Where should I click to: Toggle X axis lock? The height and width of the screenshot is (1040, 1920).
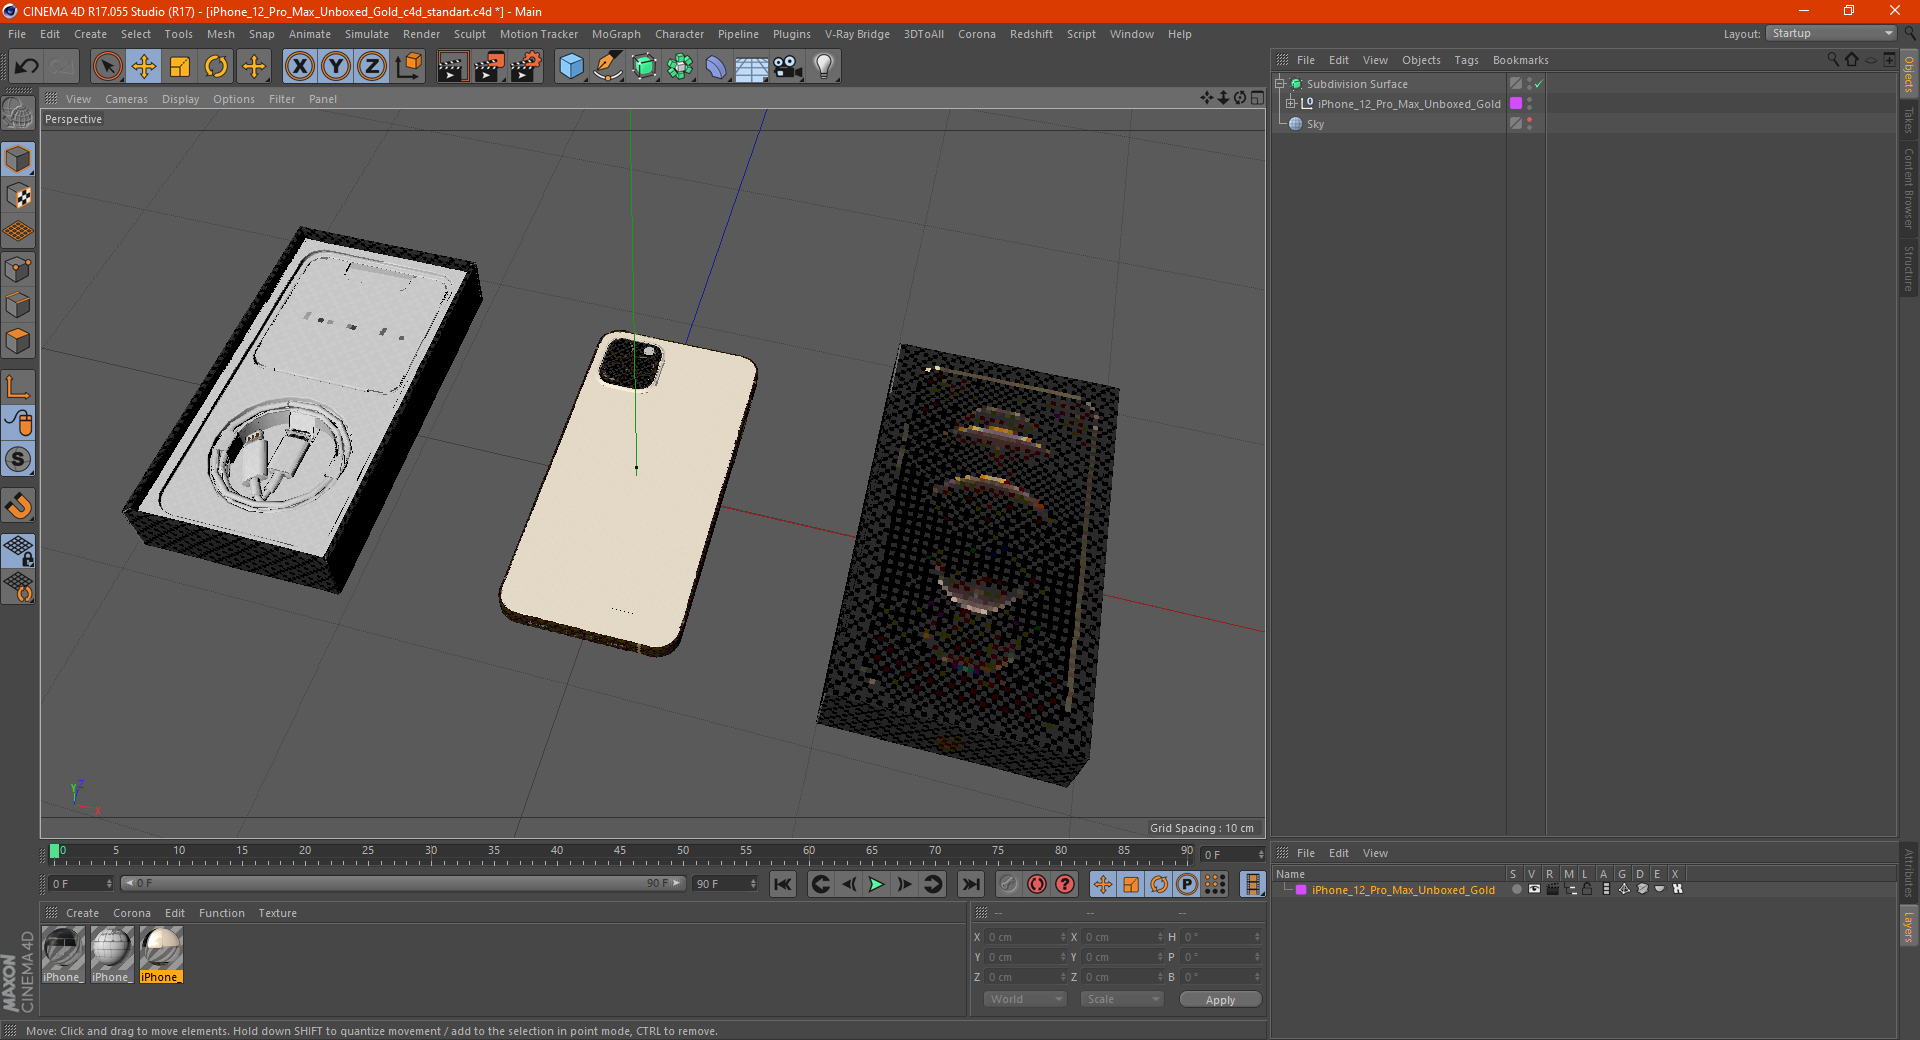[299, 67]
